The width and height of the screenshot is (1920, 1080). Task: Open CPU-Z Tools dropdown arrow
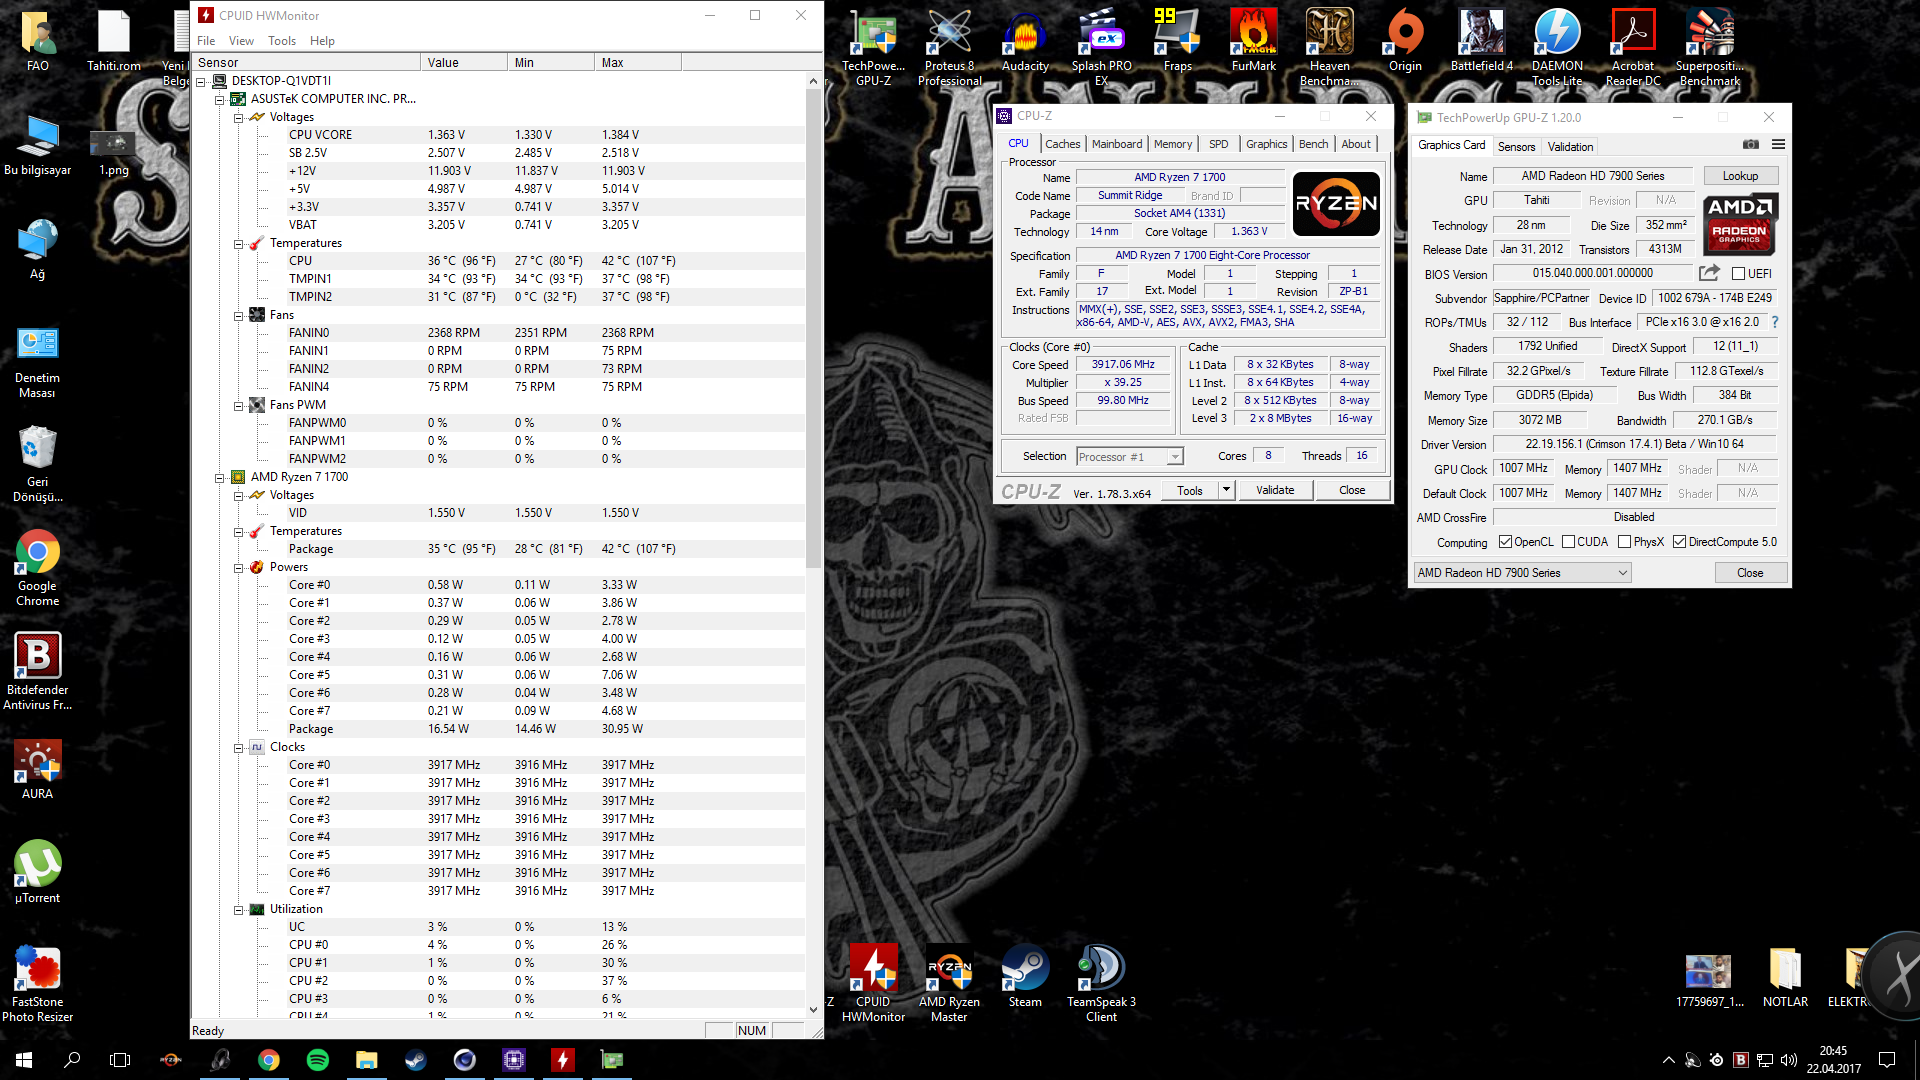click(x=1226, y=490)
